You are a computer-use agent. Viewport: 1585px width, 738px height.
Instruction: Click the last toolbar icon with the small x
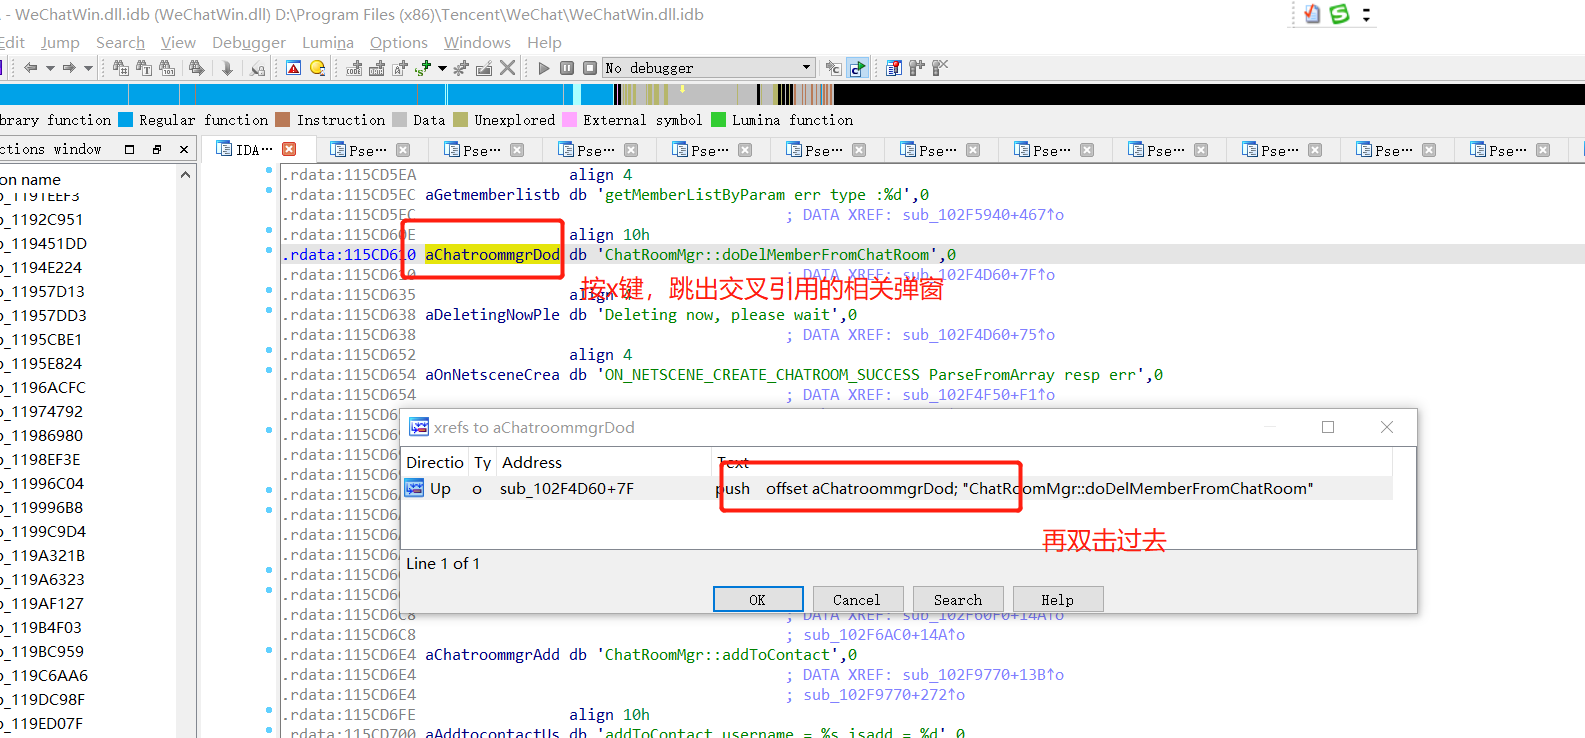940,68
